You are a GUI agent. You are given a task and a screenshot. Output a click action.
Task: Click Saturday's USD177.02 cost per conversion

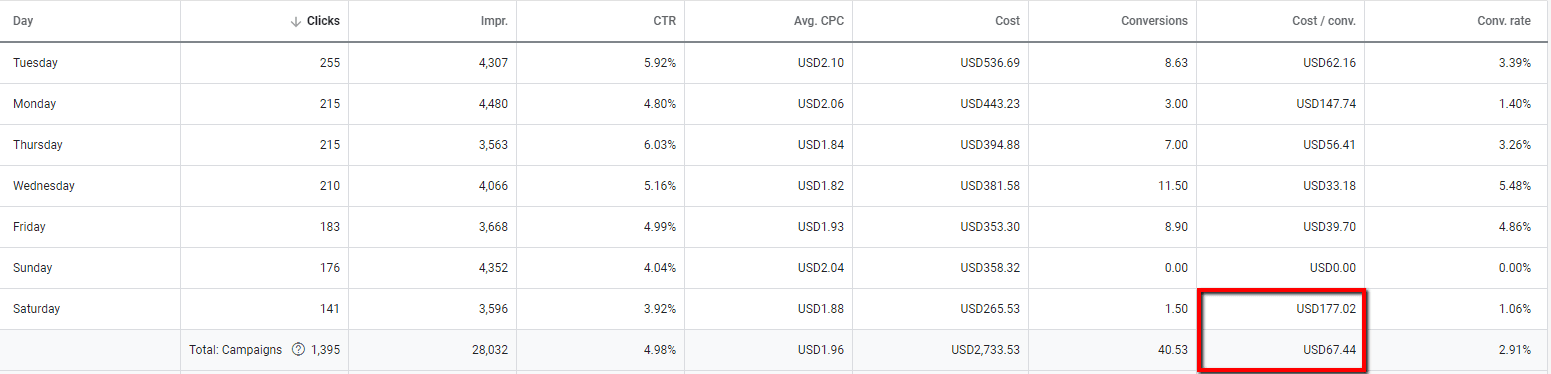[x=1329, y=309]
